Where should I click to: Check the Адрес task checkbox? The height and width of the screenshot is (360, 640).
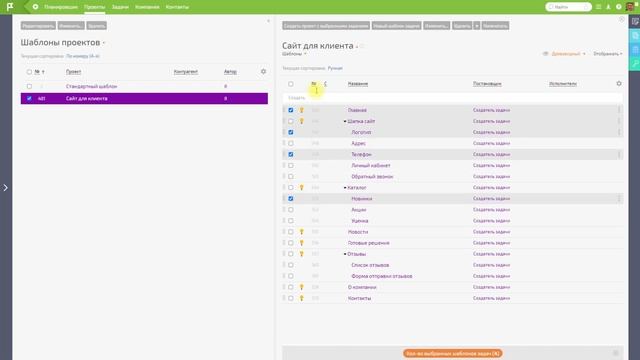pos(291,143)
